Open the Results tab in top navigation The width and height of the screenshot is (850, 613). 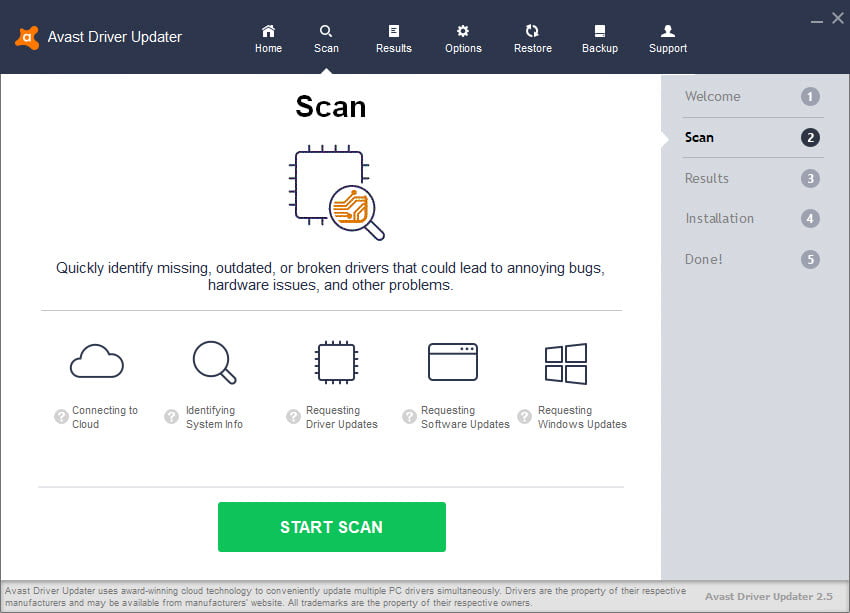point(394,39)
